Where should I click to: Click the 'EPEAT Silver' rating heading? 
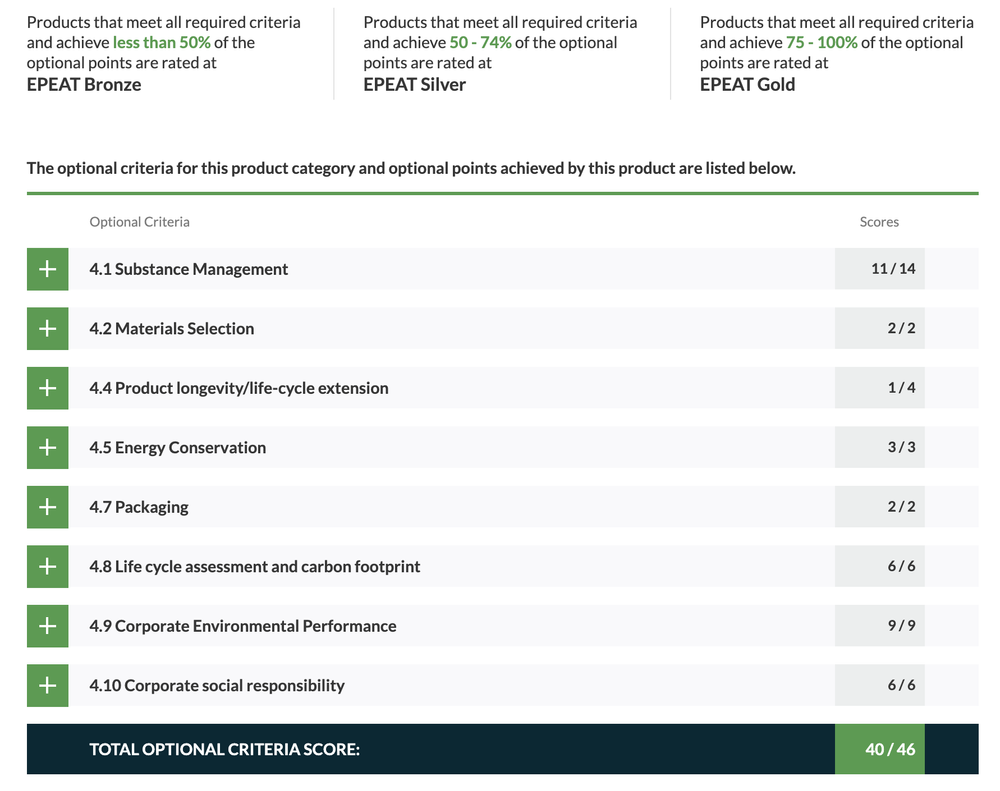(415, 85)
